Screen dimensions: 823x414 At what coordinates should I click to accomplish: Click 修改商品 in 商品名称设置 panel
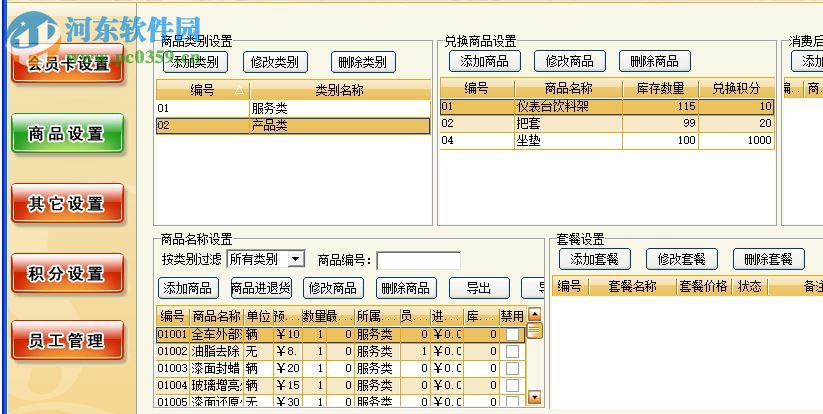click(x=333, y=288)
